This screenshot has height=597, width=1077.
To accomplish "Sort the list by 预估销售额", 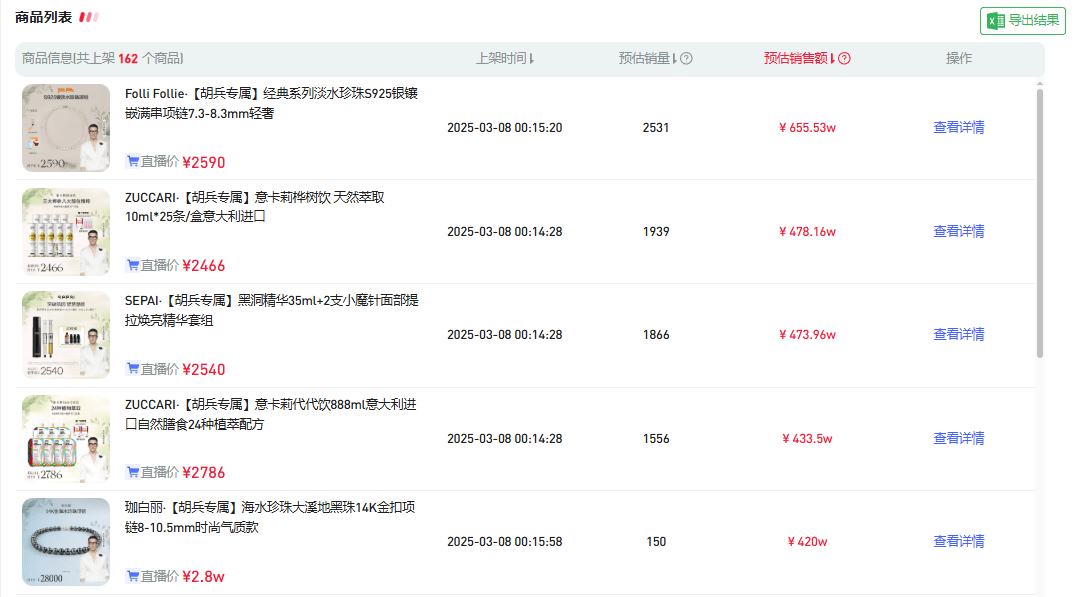I will point(799,59).
